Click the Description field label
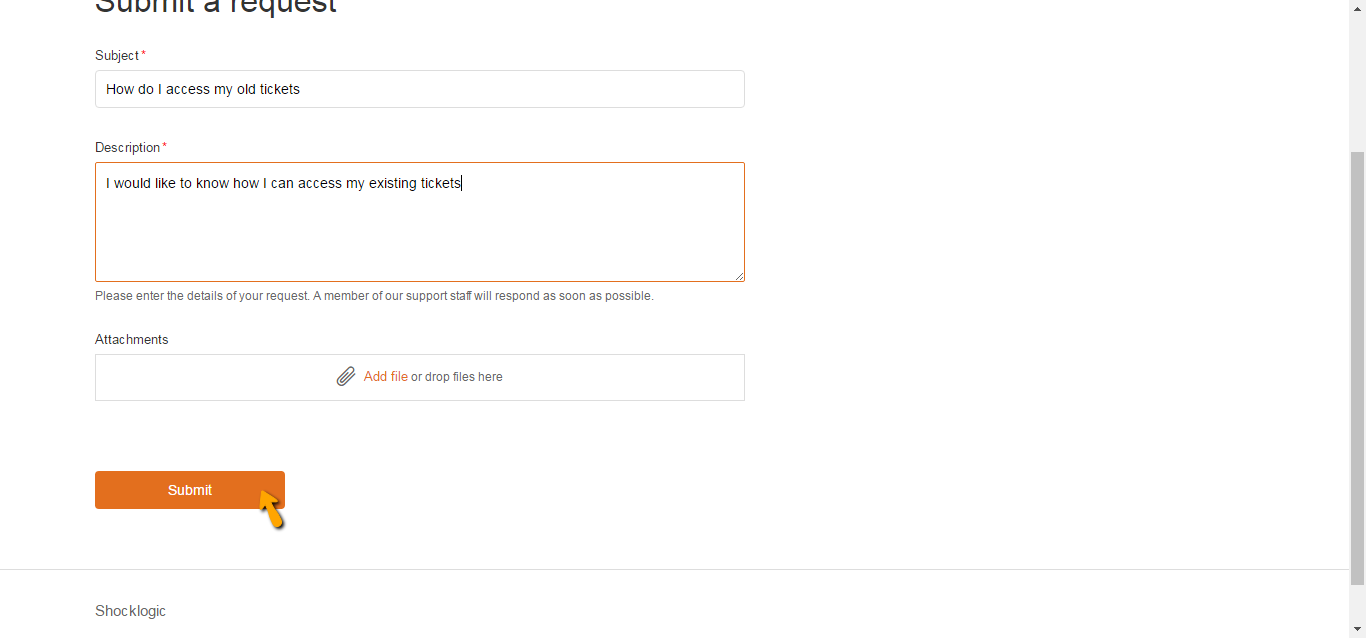This screenshot has height=638, width=1366. [127, 147]
